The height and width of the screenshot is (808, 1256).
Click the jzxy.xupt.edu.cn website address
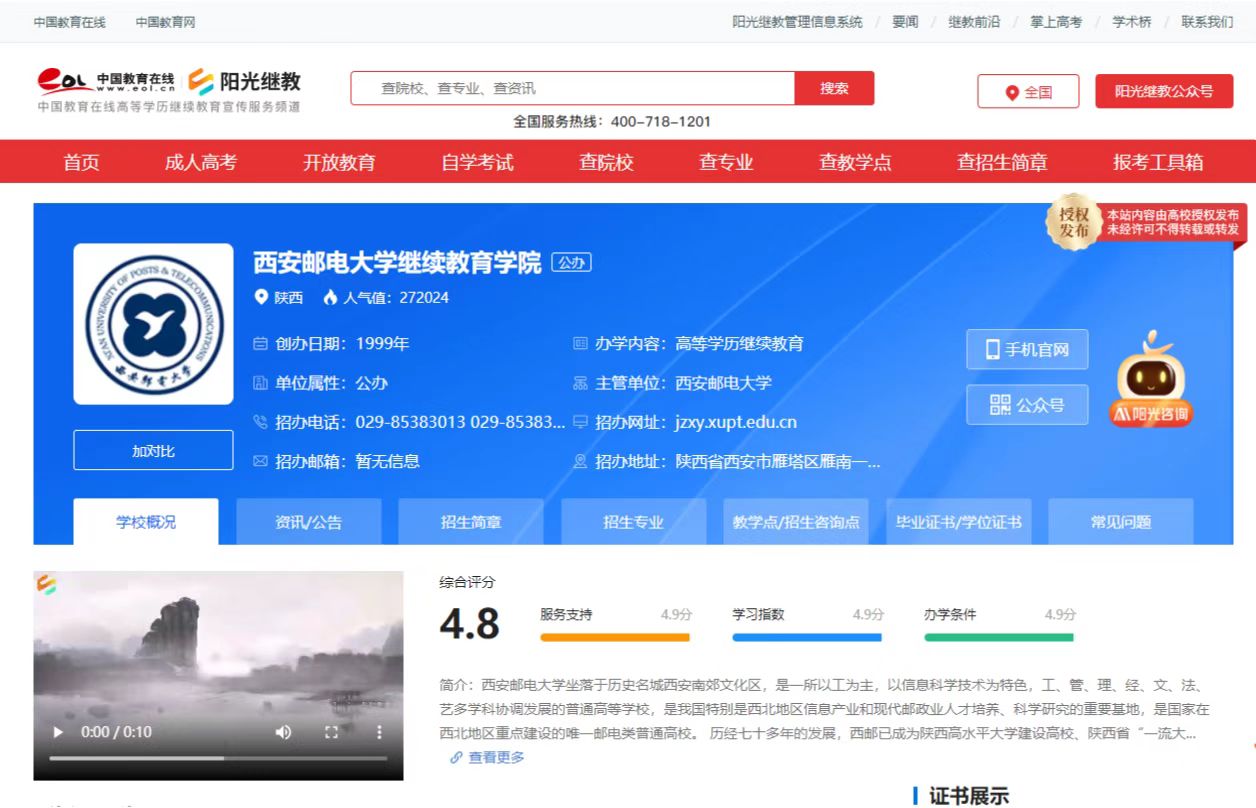tap(736, 422)
